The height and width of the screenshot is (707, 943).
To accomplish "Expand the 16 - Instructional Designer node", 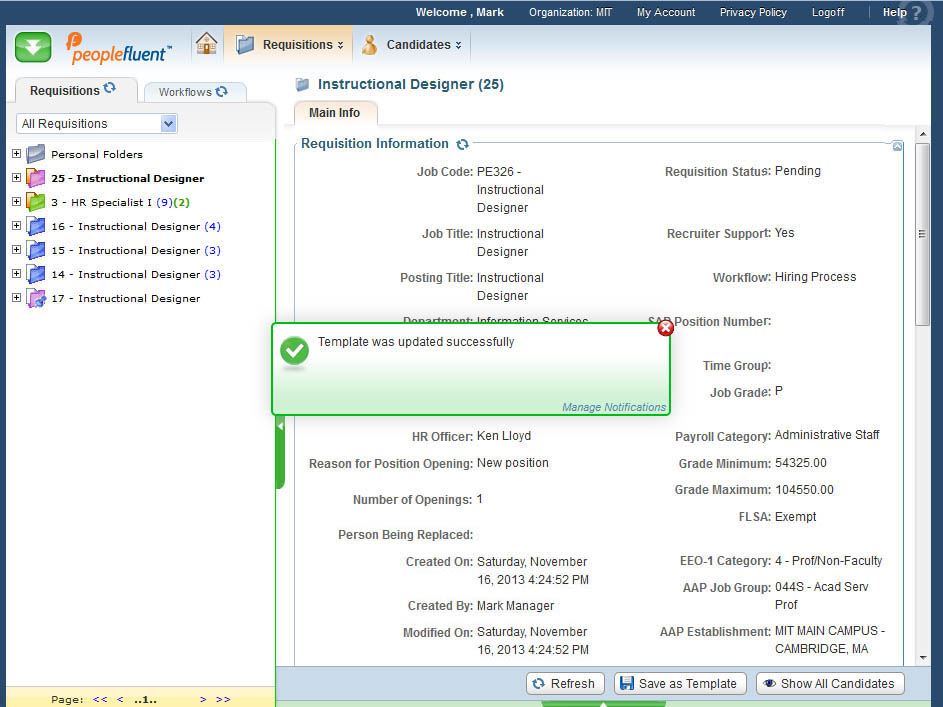I will (x=16, y=226).
